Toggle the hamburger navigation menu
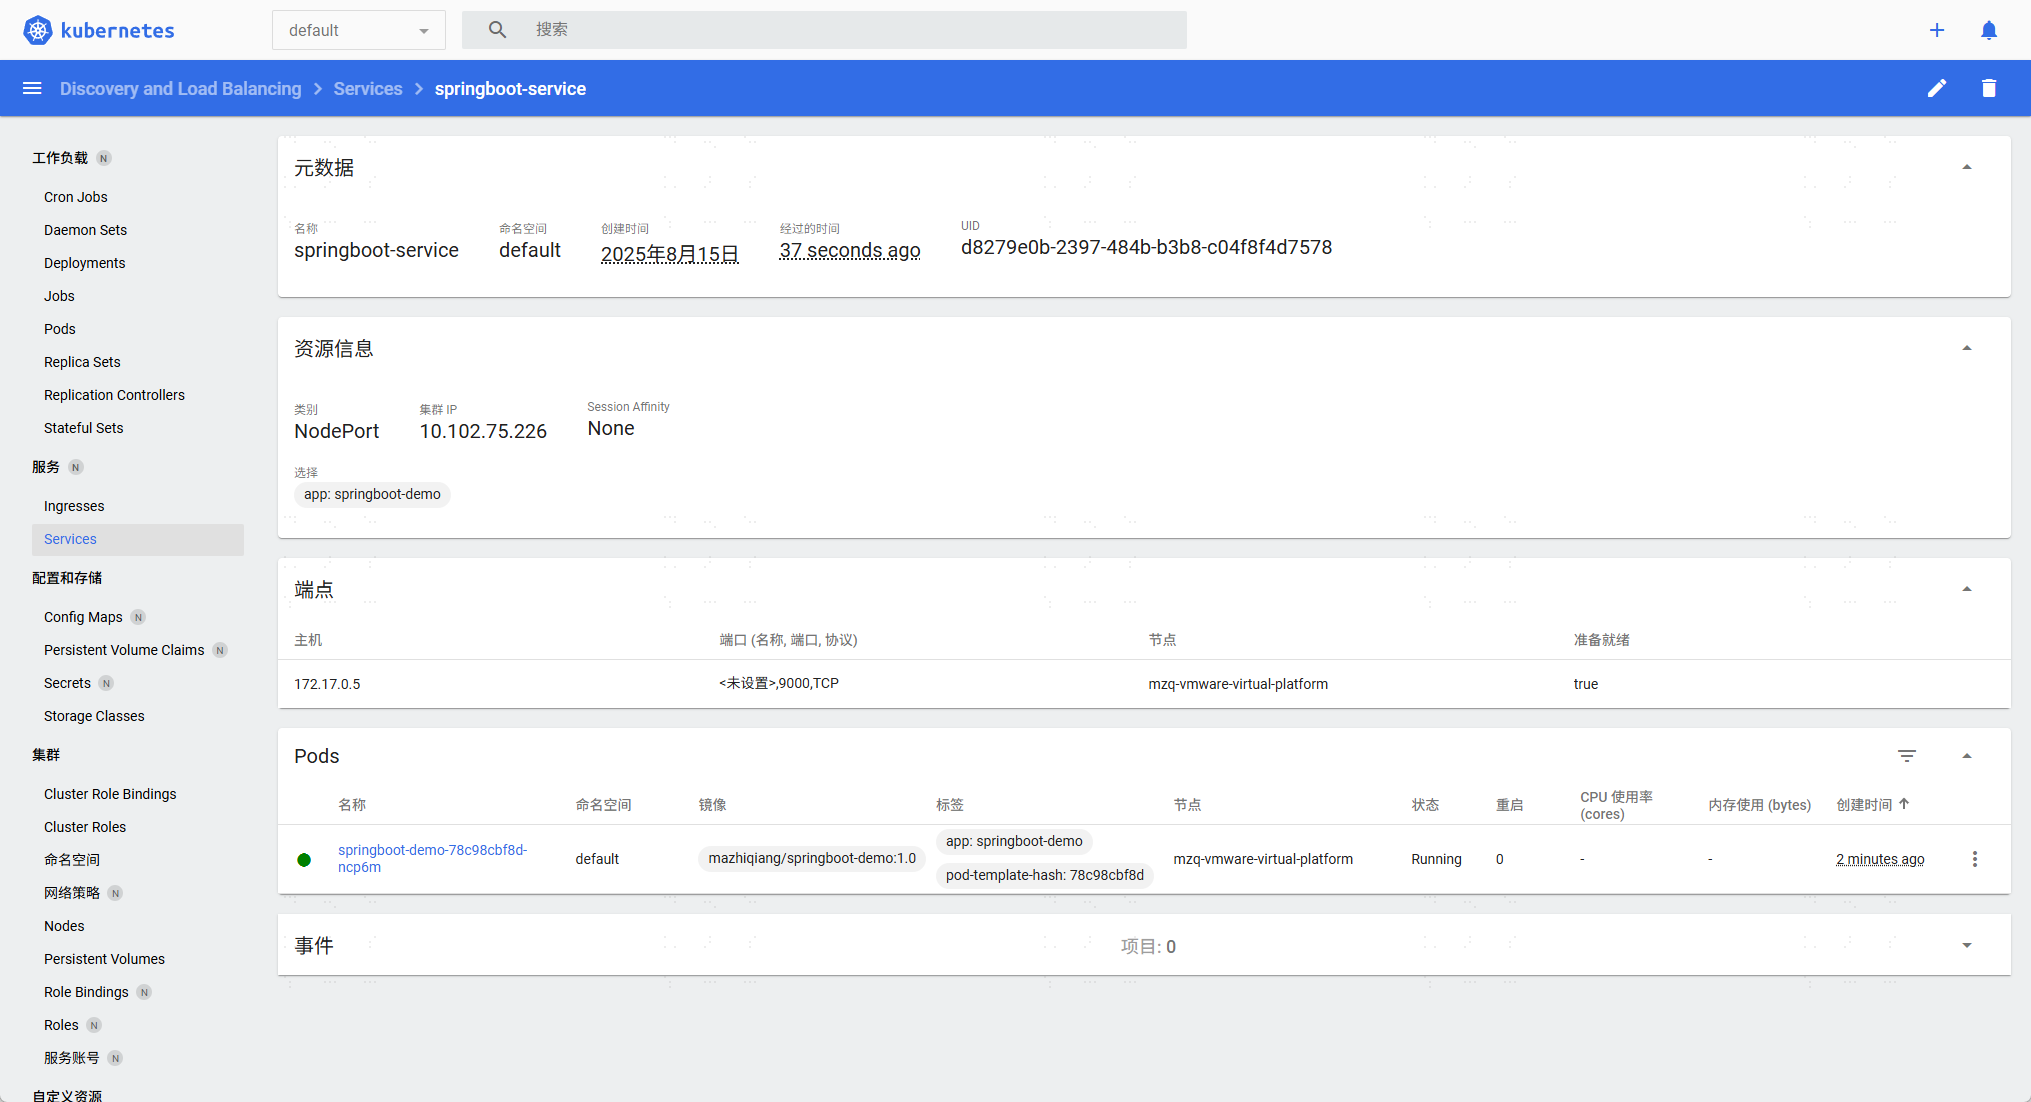Viewport: 2031px width, 1102px height. [32, 88]
